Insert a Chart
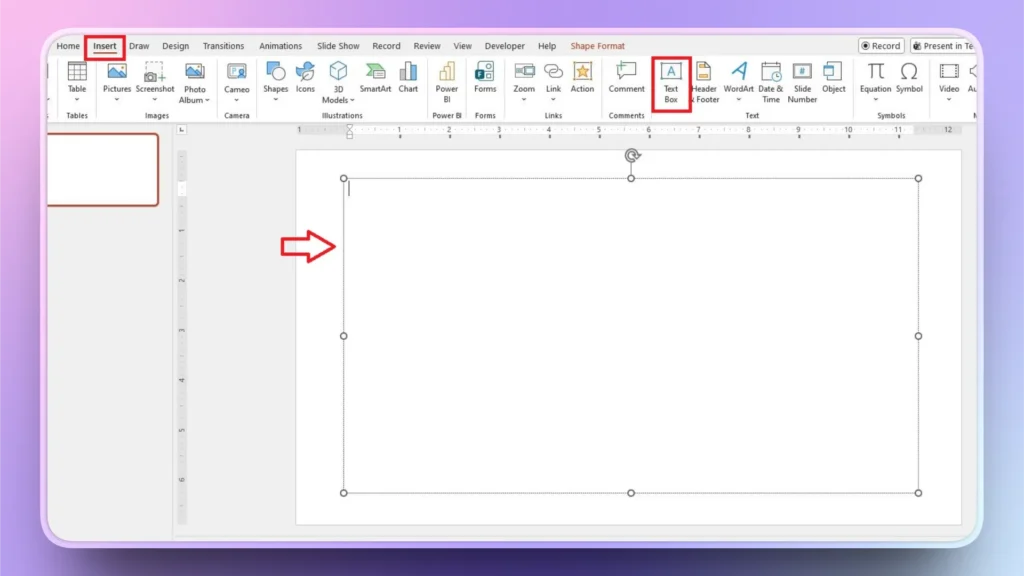This screenshot has height=576, width=1024. coord(408,75)
